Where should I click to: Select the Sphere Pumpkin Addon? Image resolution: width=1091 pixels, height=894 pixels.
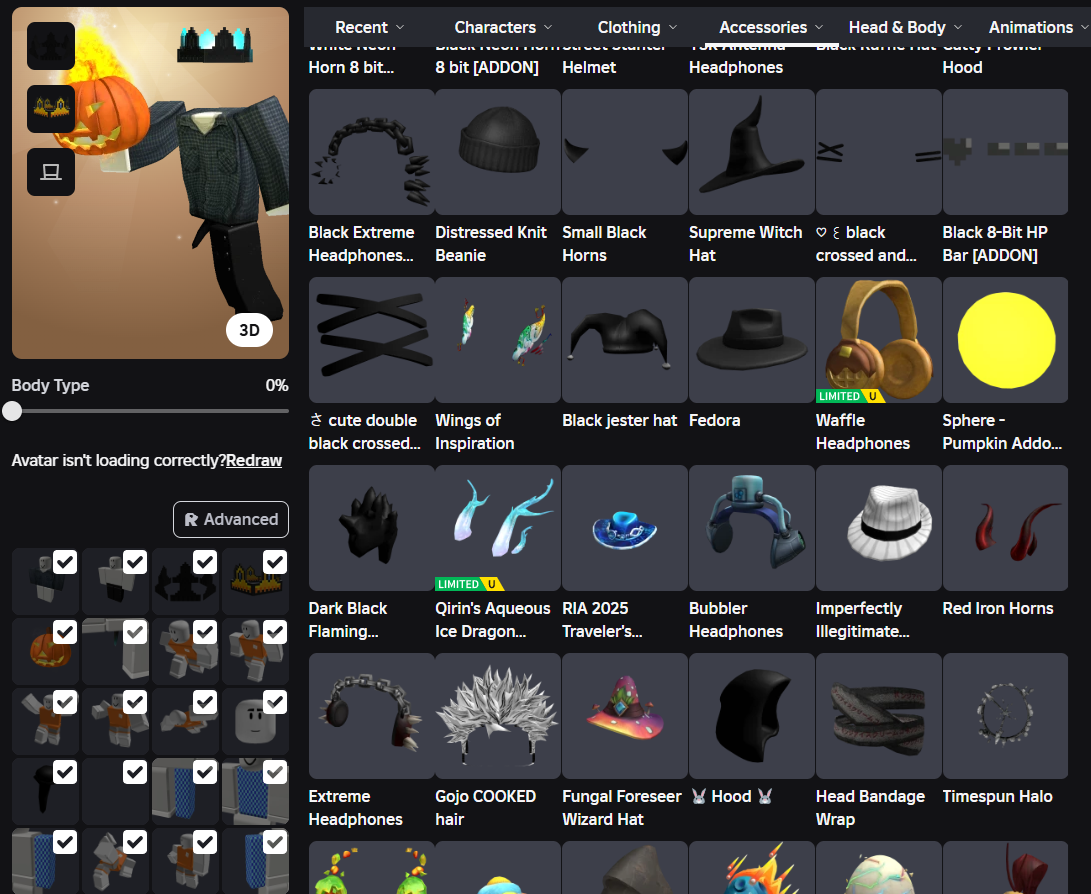coord(1005,340)
